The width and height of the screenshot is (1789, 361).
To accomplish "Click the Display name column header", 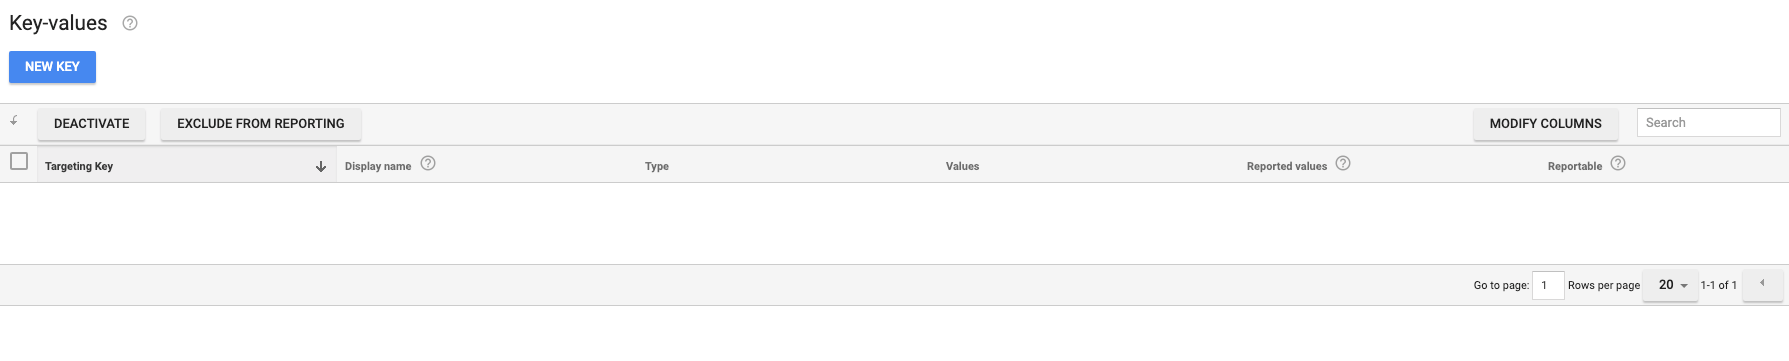I will [378, 166].
